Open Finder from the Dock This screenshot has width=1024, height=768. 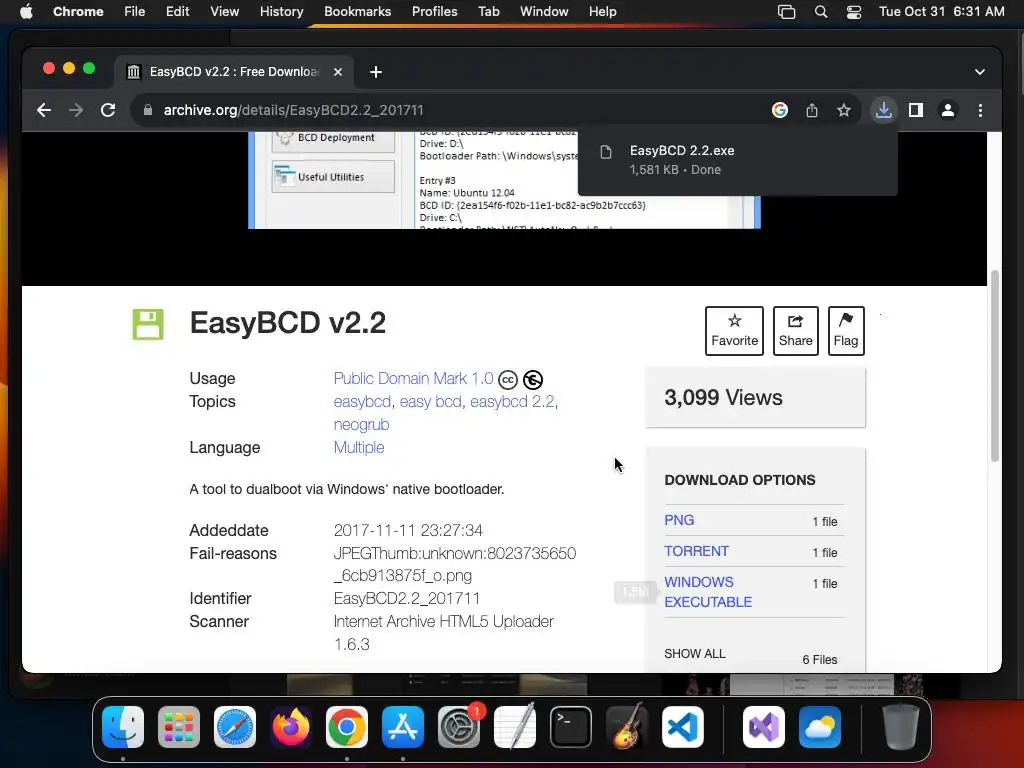[123, 727]
